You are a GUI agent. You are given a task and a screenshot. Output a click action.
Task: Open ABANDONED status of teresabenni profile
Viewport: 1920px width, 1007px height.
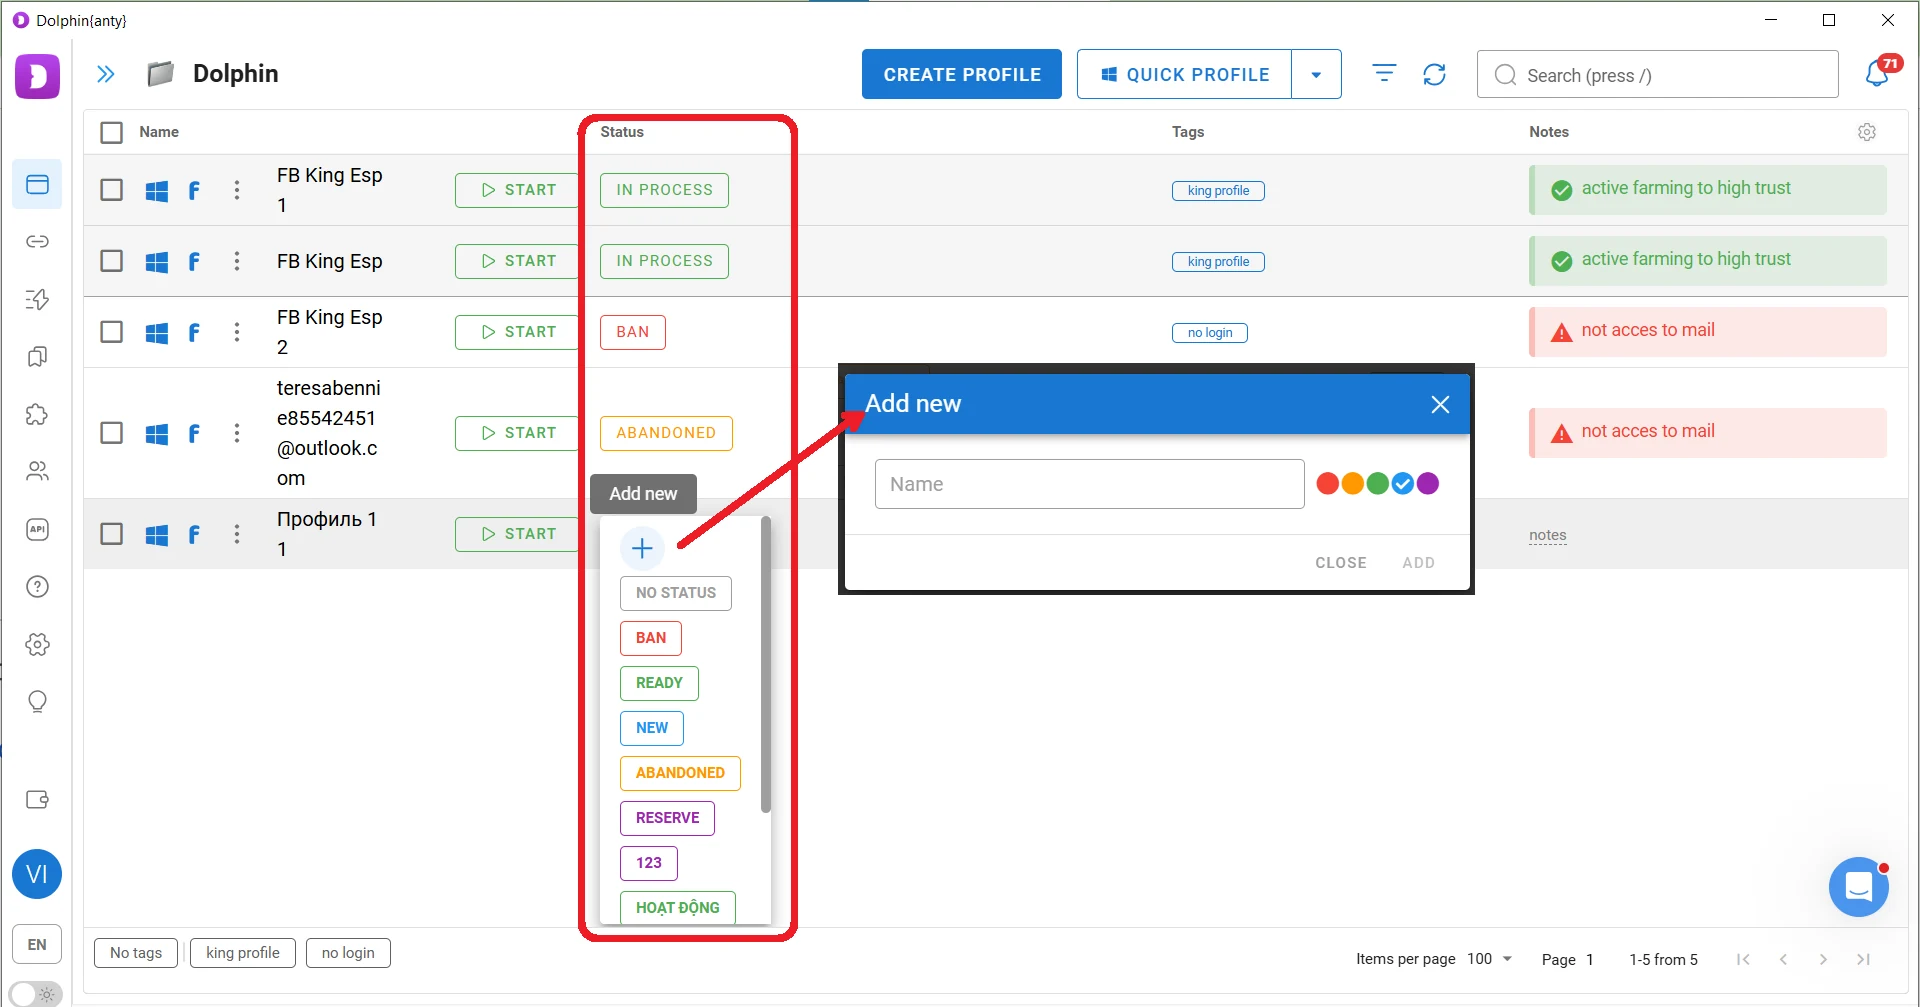click(666, 433)
